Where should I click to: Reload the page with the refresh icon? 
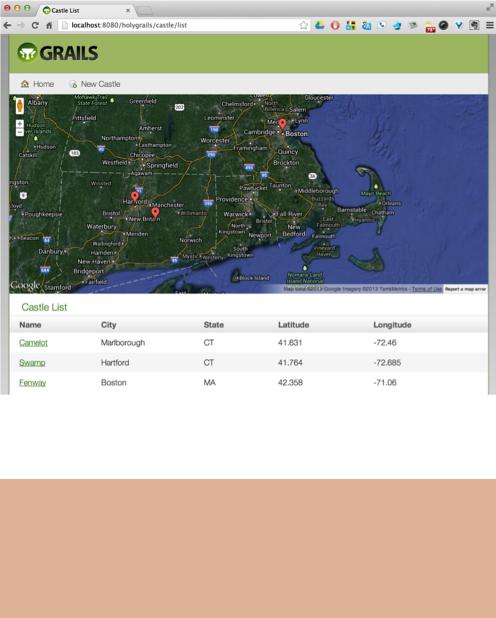pos(35,25)
